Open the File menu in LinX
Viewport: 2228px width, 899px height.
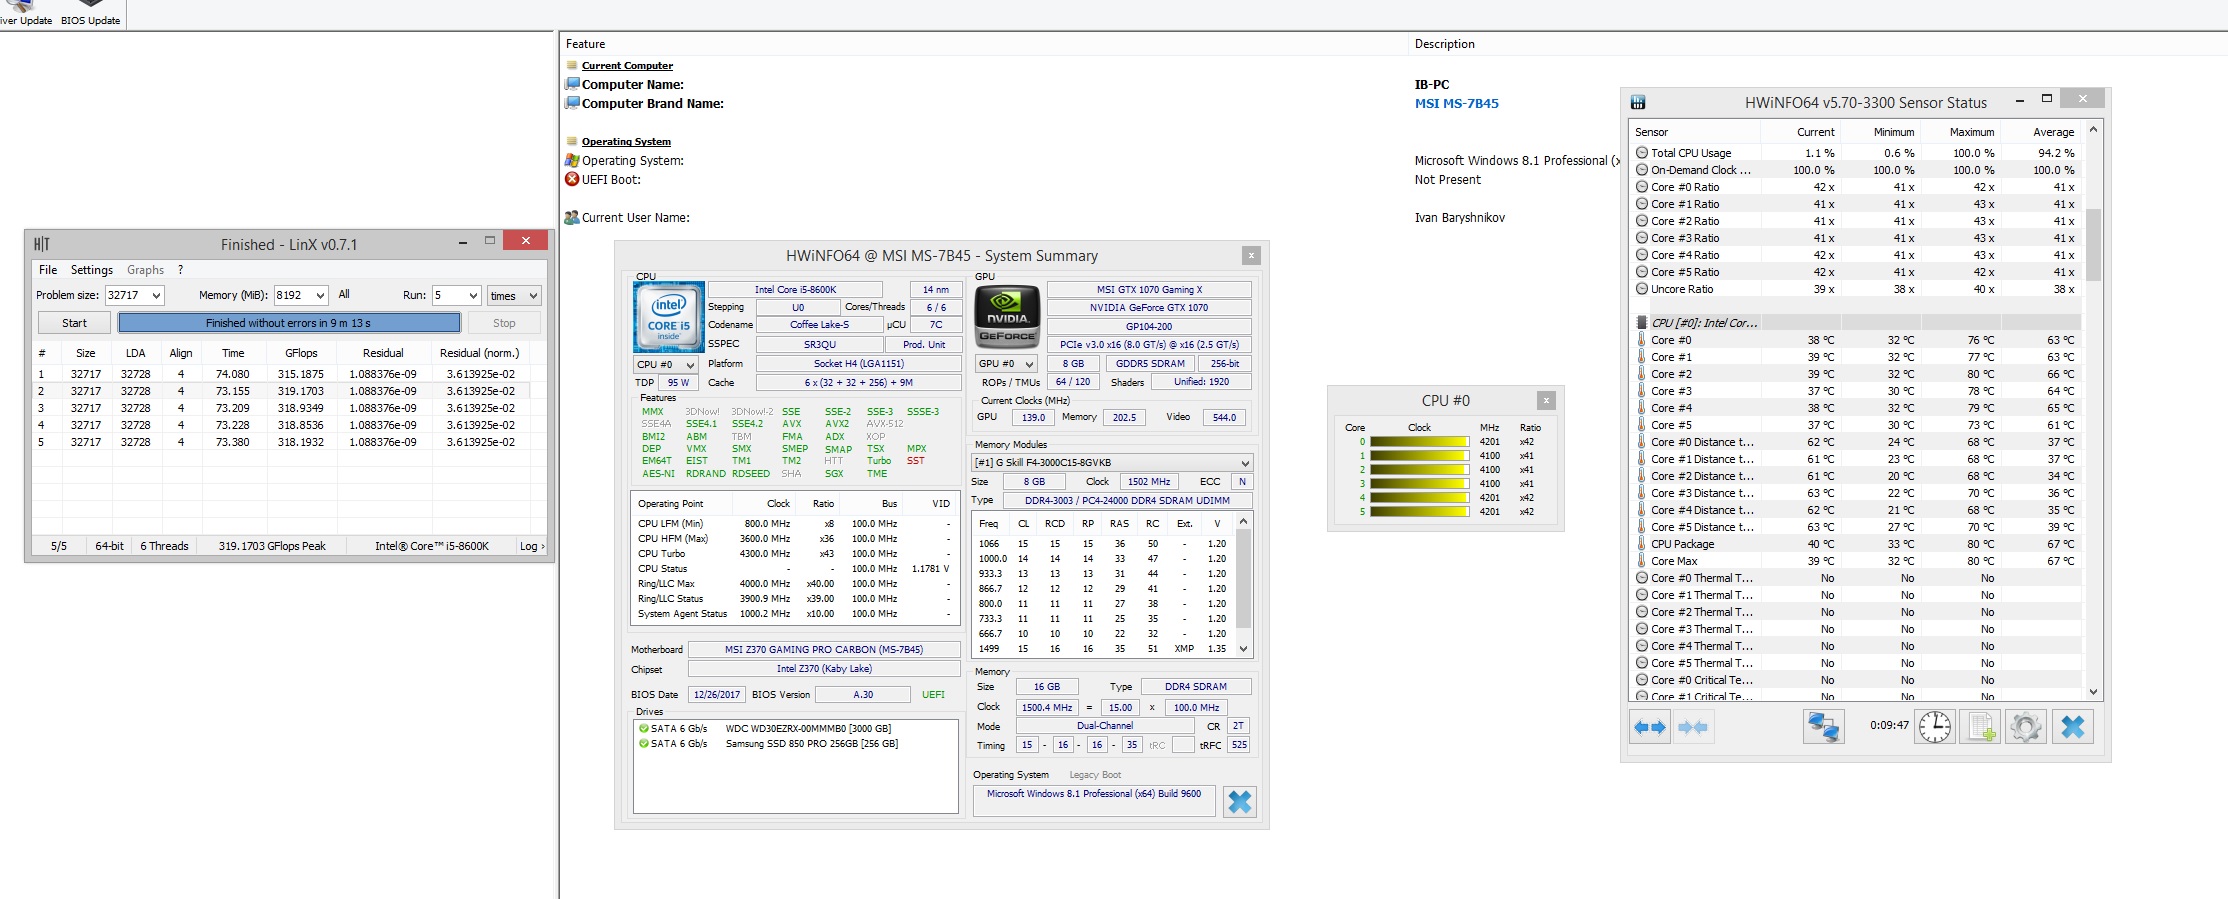click(48, 270)
